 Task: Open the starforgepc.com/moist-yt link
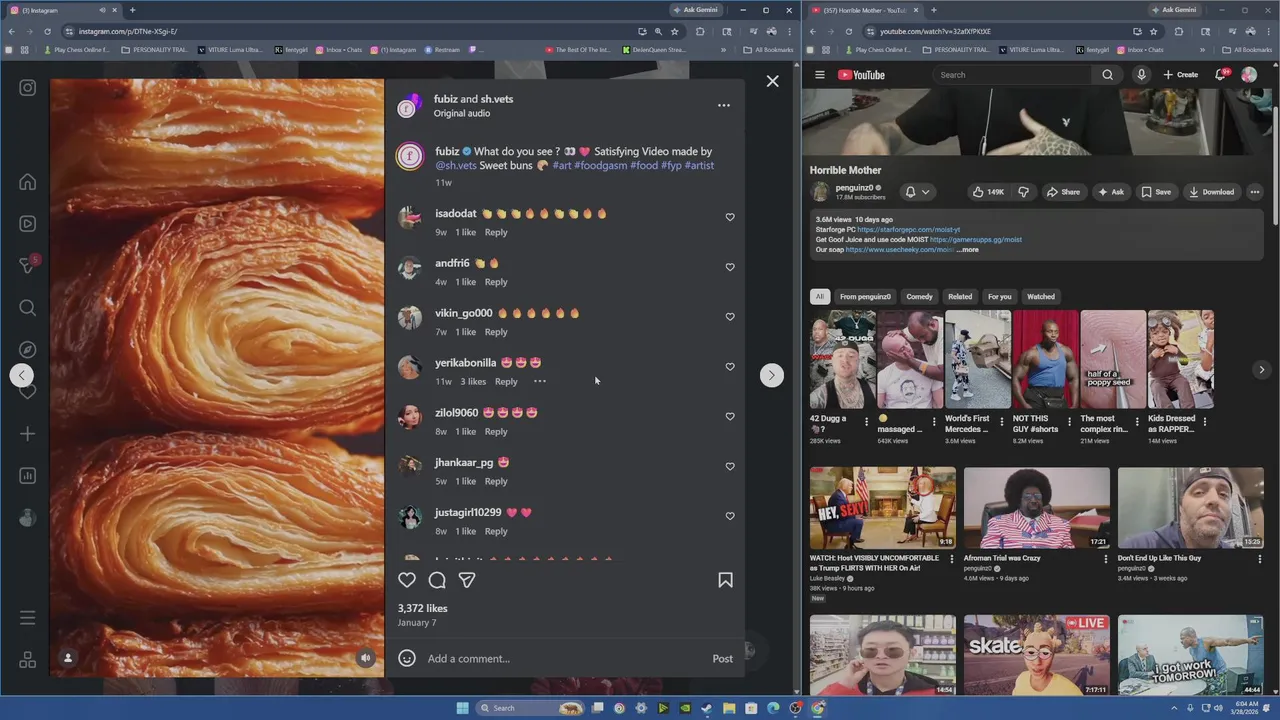coord(908,230)
